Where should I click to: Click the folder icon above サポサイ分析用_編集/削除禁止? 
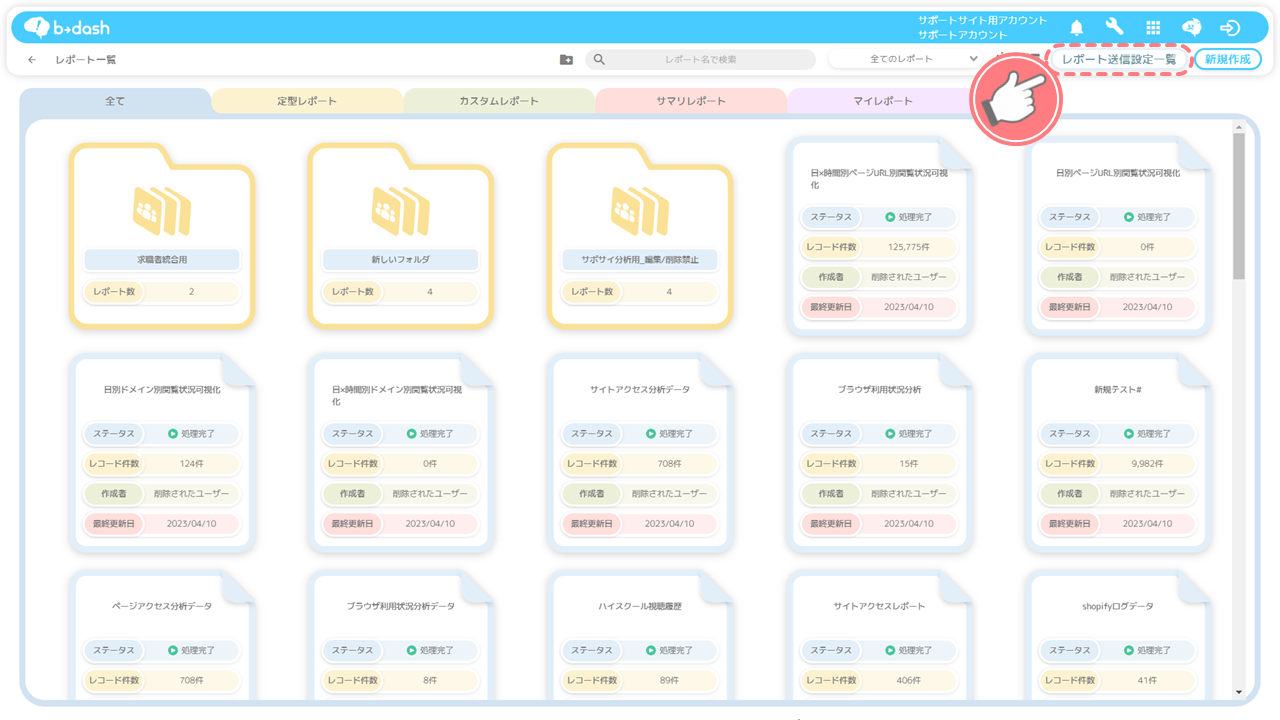[x=640, y=211]
